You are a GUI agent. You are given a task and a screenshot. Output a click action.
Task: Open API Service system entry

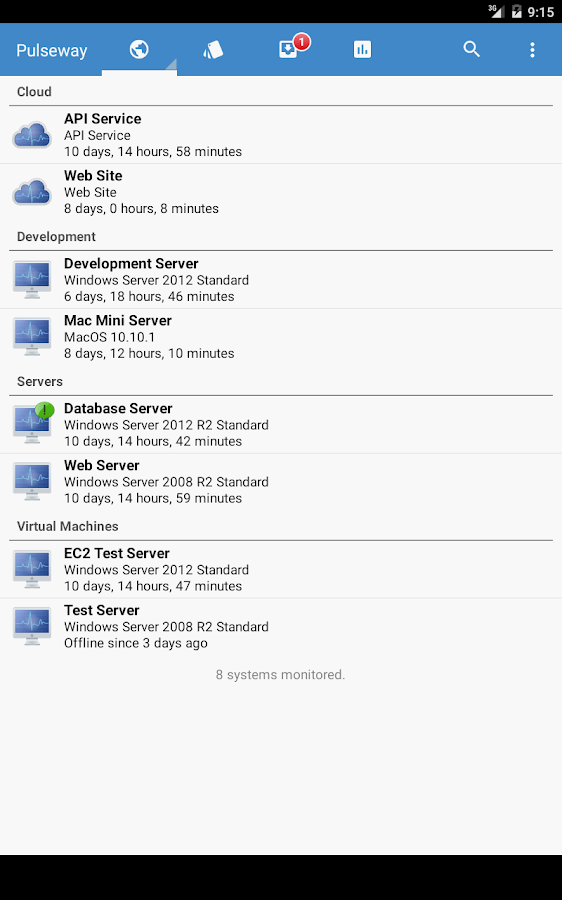coord(281,135)
